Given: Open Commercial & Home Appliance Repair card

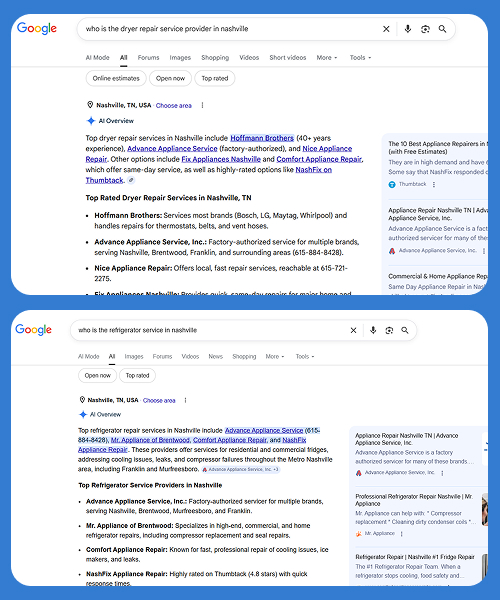Looking at the screenshot, I should (438, 276).
